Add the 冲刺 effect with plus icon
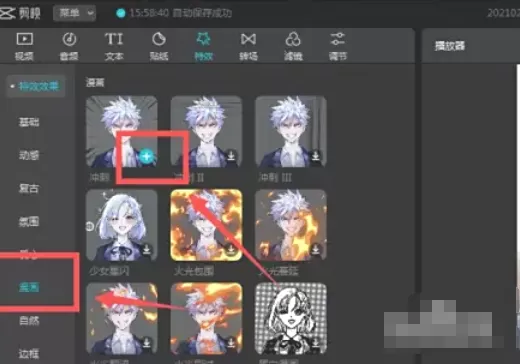The image size is (520, 364). (146, 156)
